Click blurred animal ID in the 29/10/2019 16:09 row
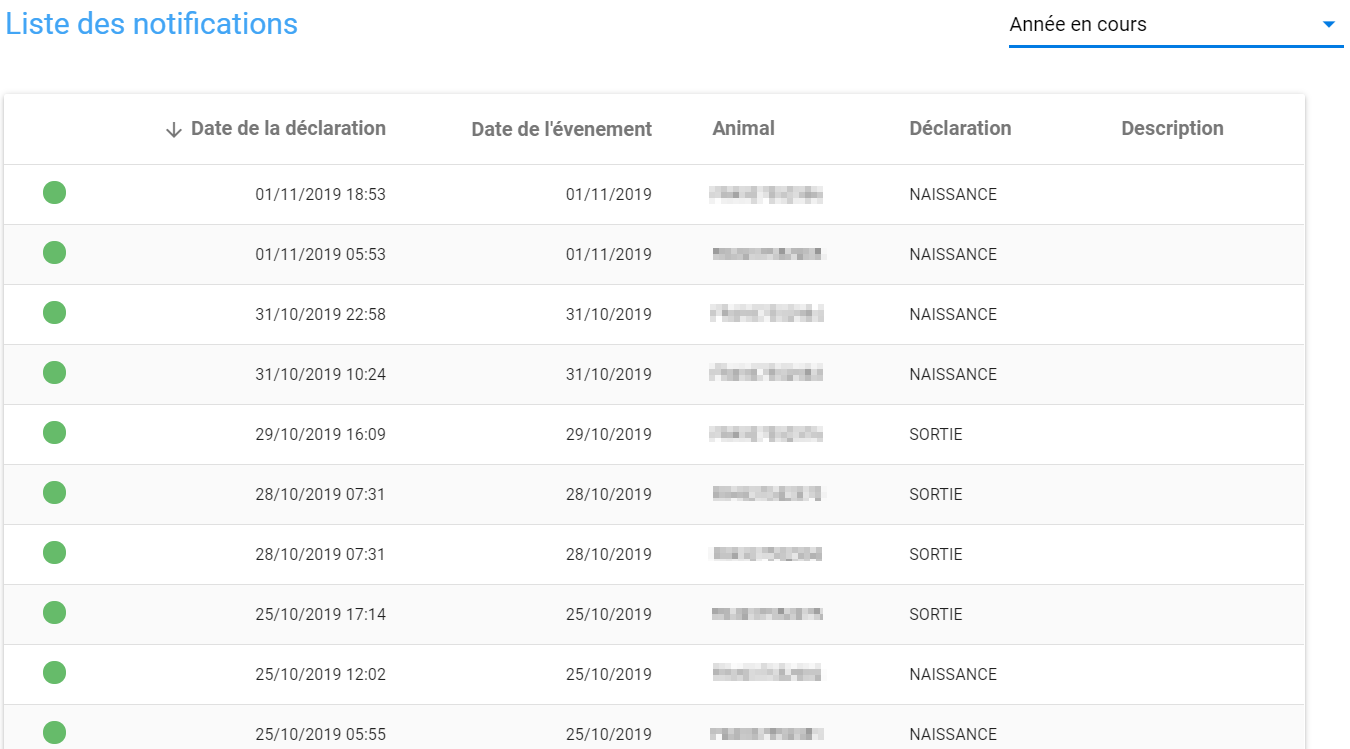Viewport: 1350px width, 749px height. [x=767, y=434]
